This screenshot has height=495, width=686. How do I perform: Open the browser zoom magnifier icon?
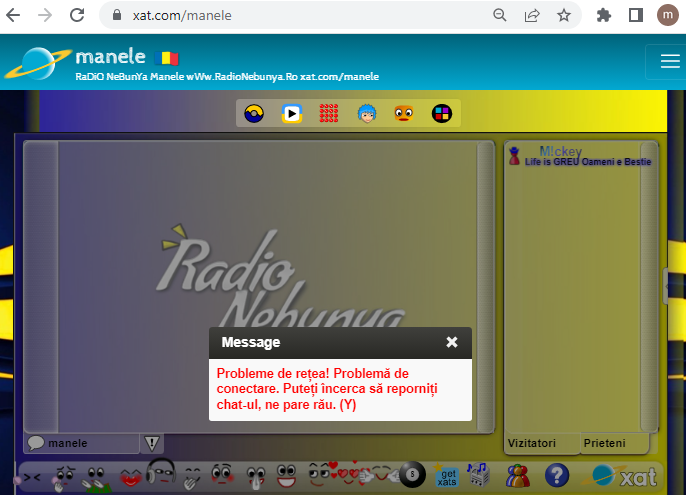click(500, 15)
